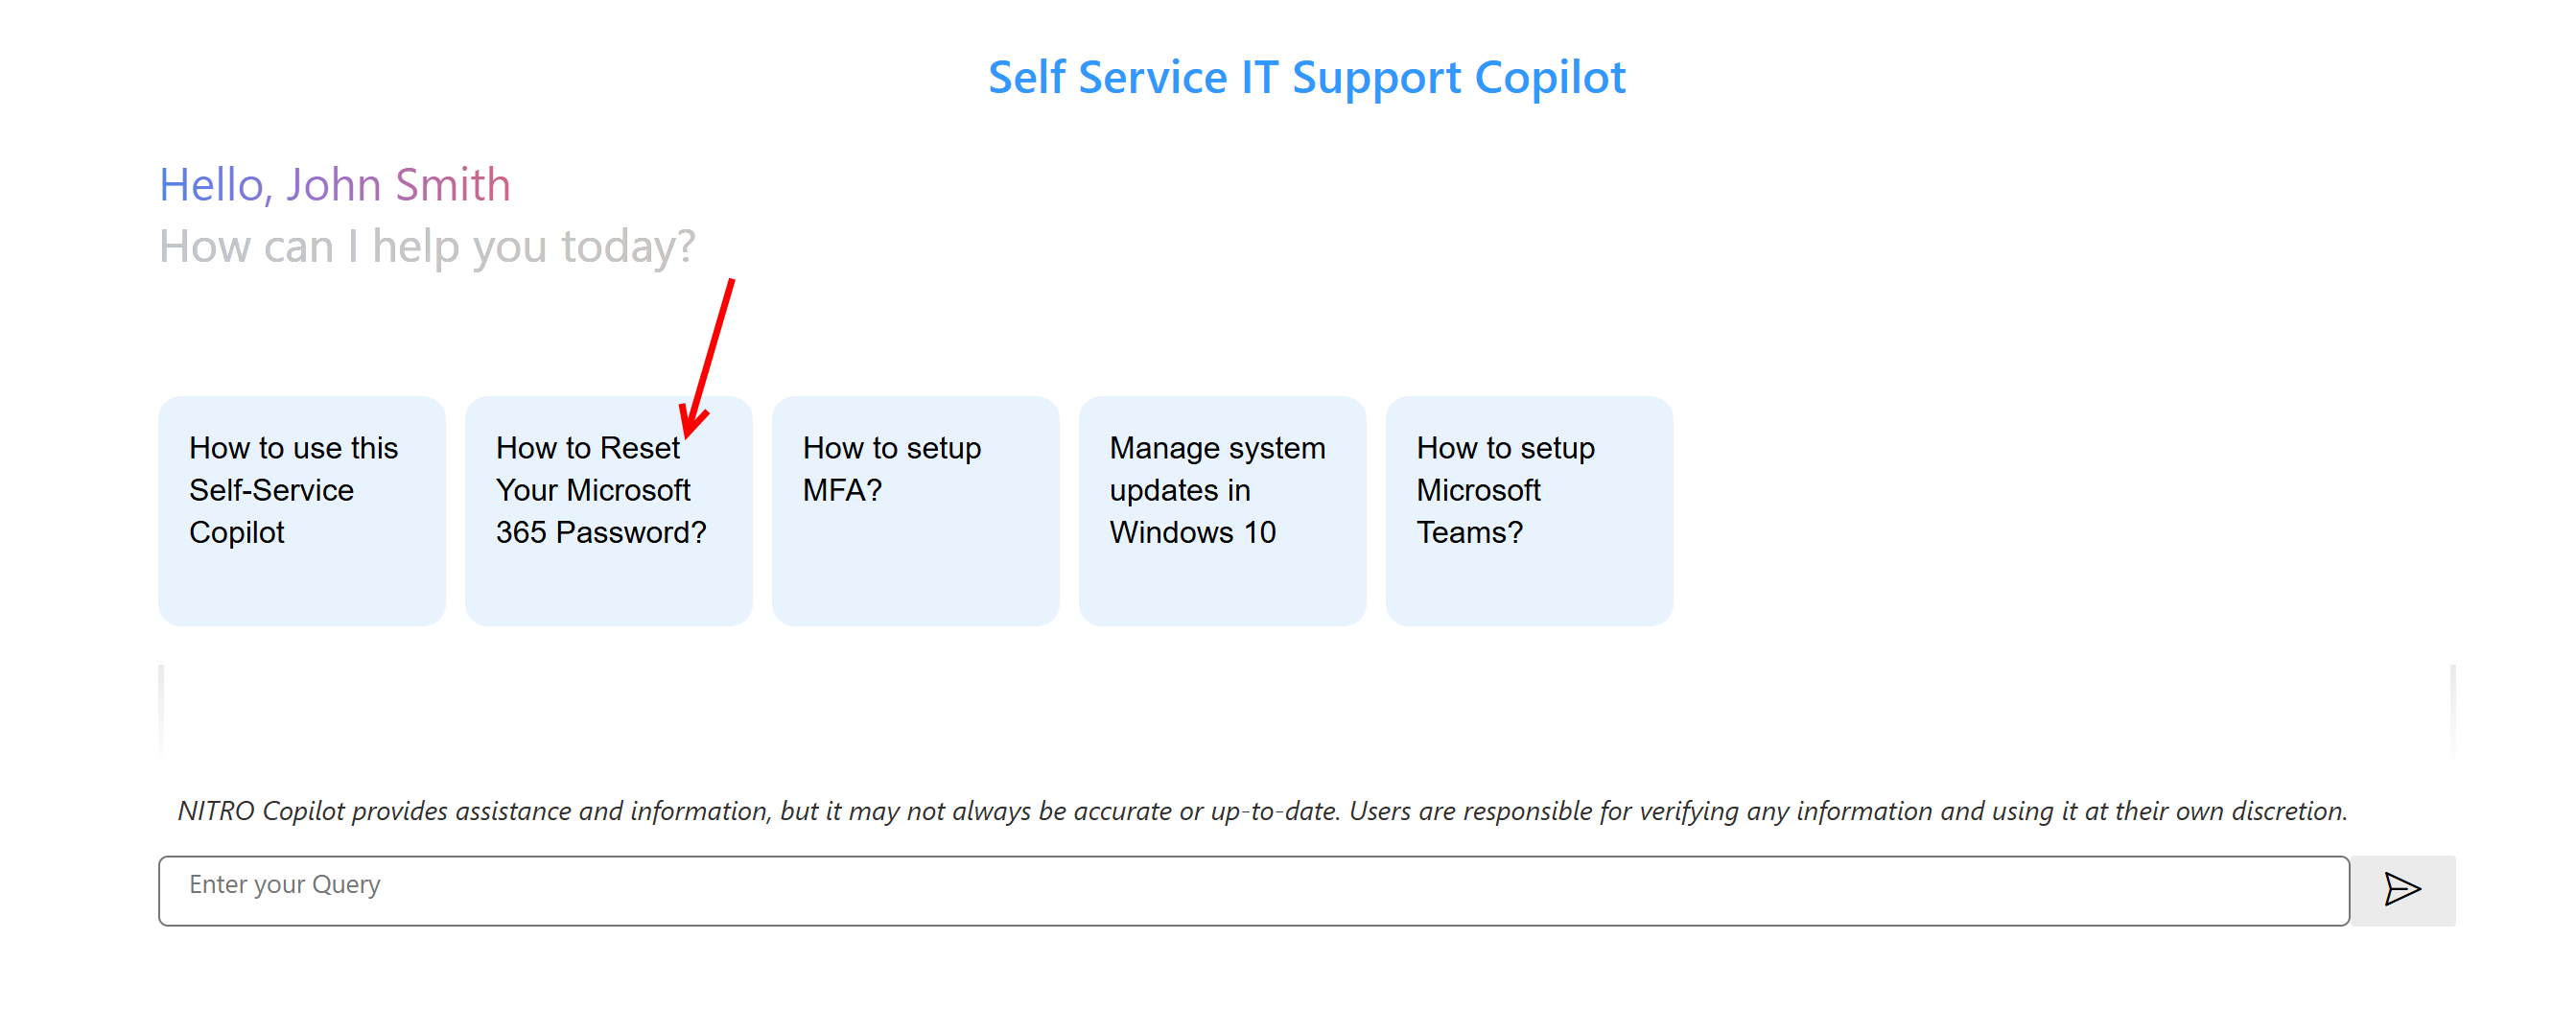Click the words 365 Password in the reset card
This screenshot has width=2576, height=1034.
coord(600,532)
